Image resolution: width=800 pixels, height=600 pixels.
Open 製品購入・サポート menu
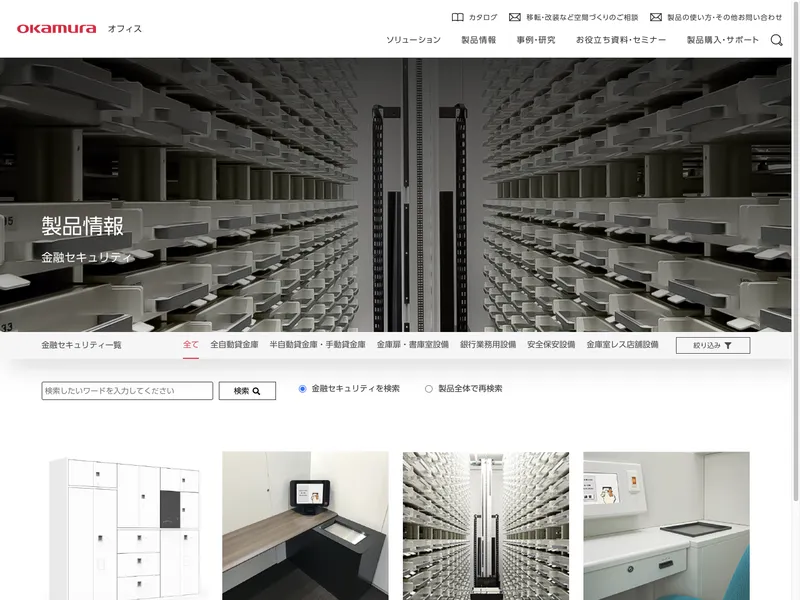coord(722,40)
